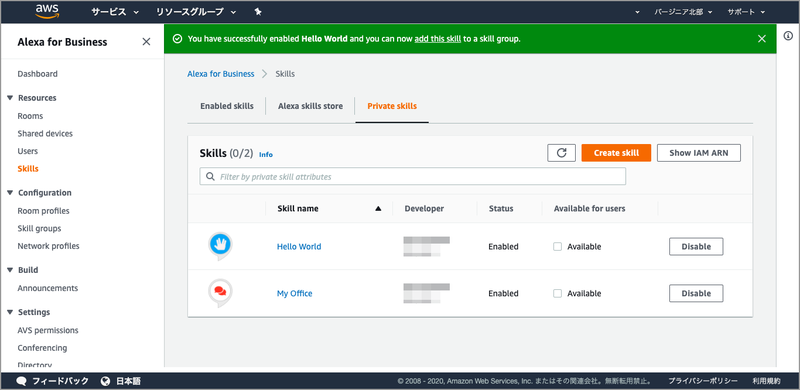Click the pin icon in top bar
This screenshot has height=390, width=800.
click(258, 12)
